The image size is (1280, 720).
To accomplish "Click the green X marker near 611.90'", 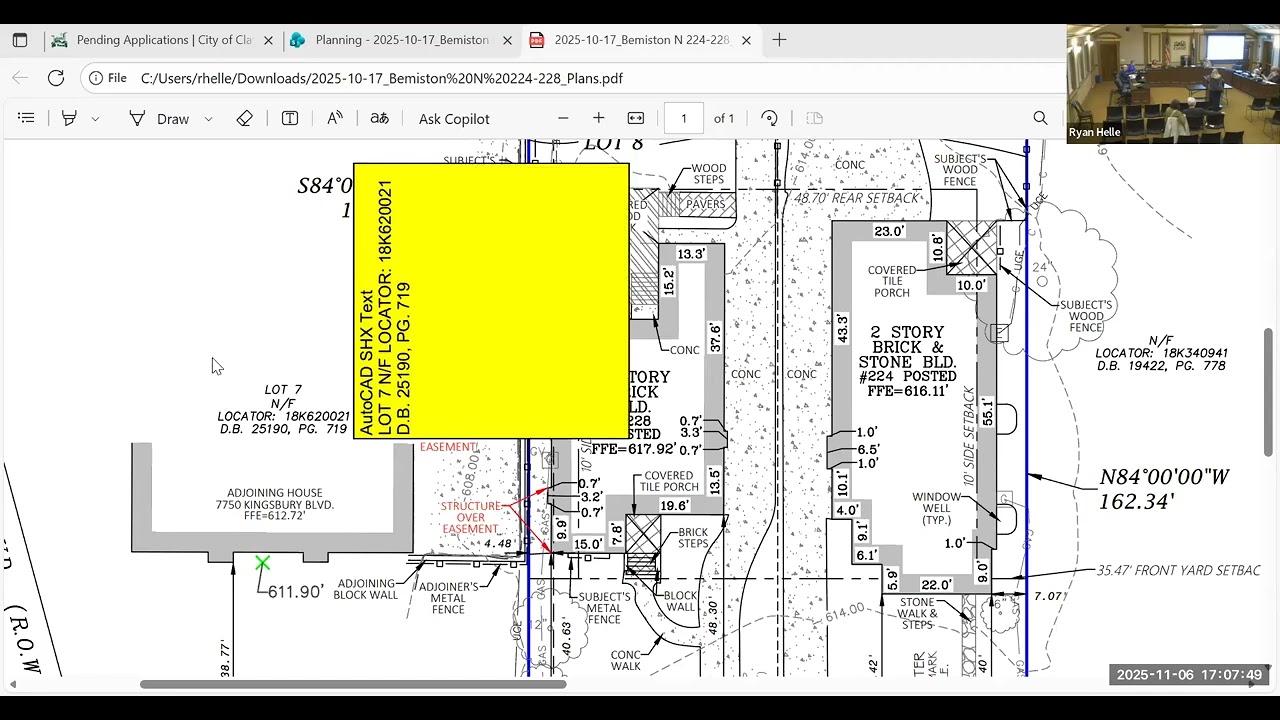I will pos(262,564).
